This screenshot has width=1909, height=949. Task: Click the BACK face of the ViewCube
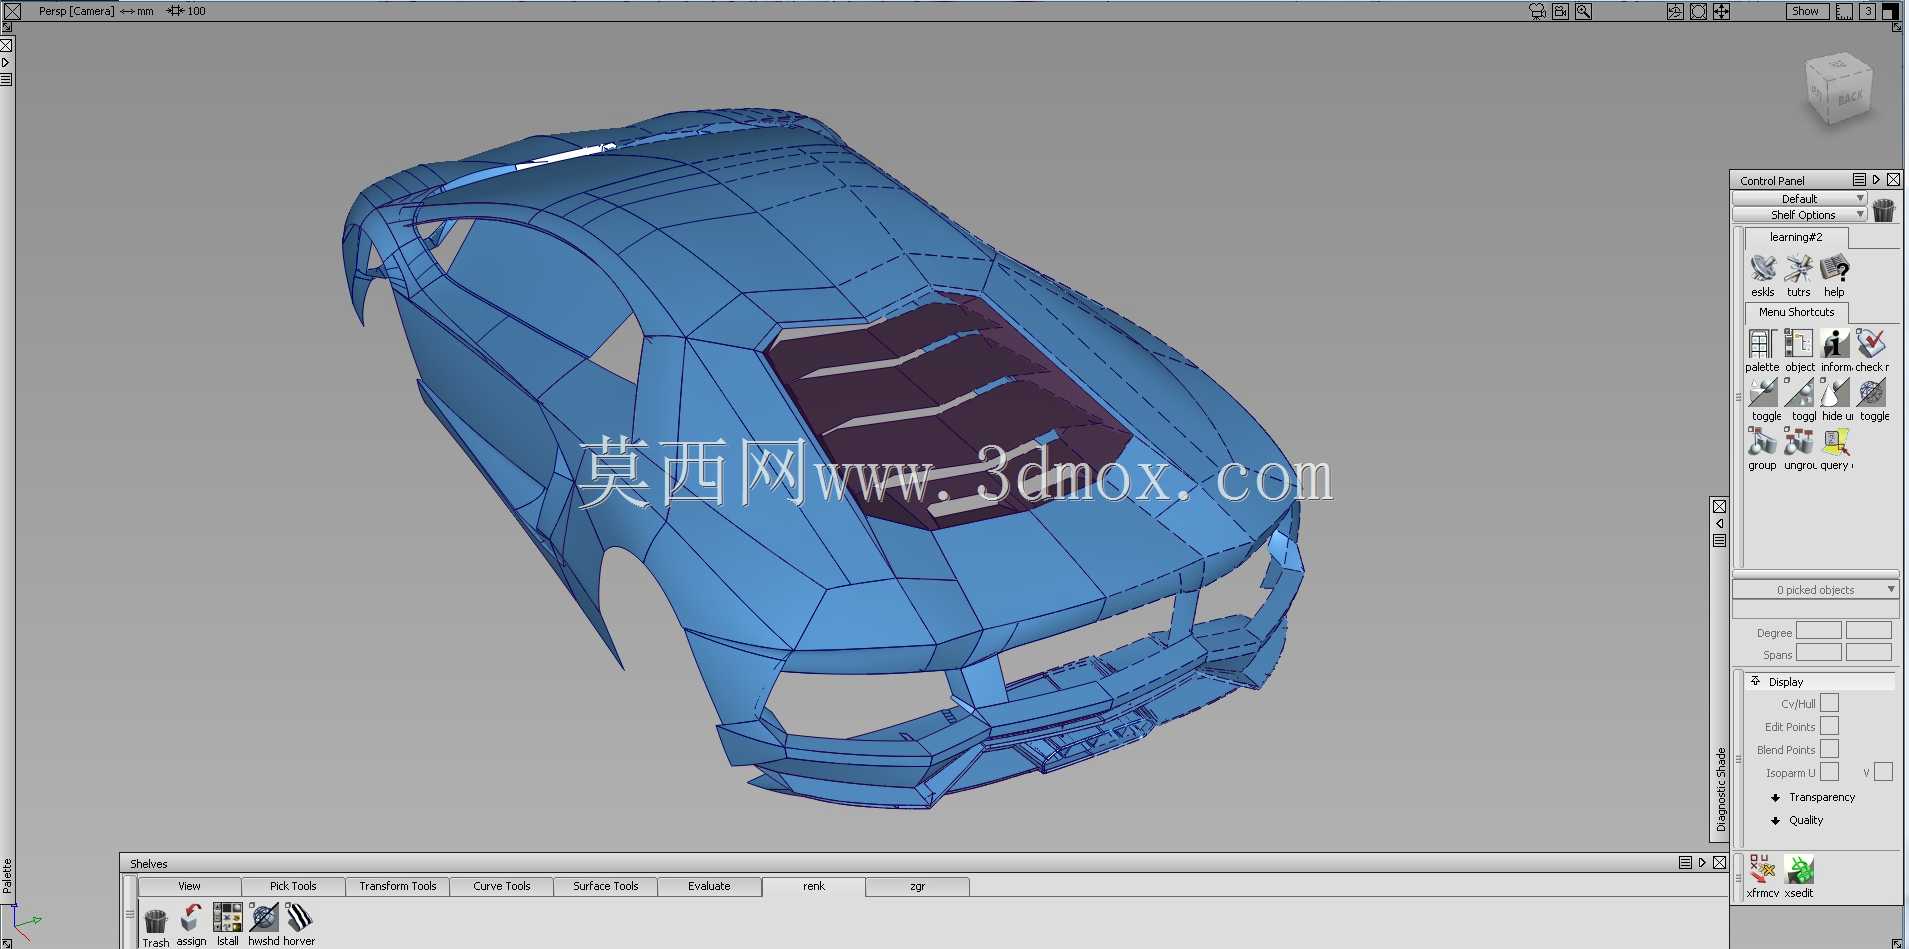pos(1850,98)
